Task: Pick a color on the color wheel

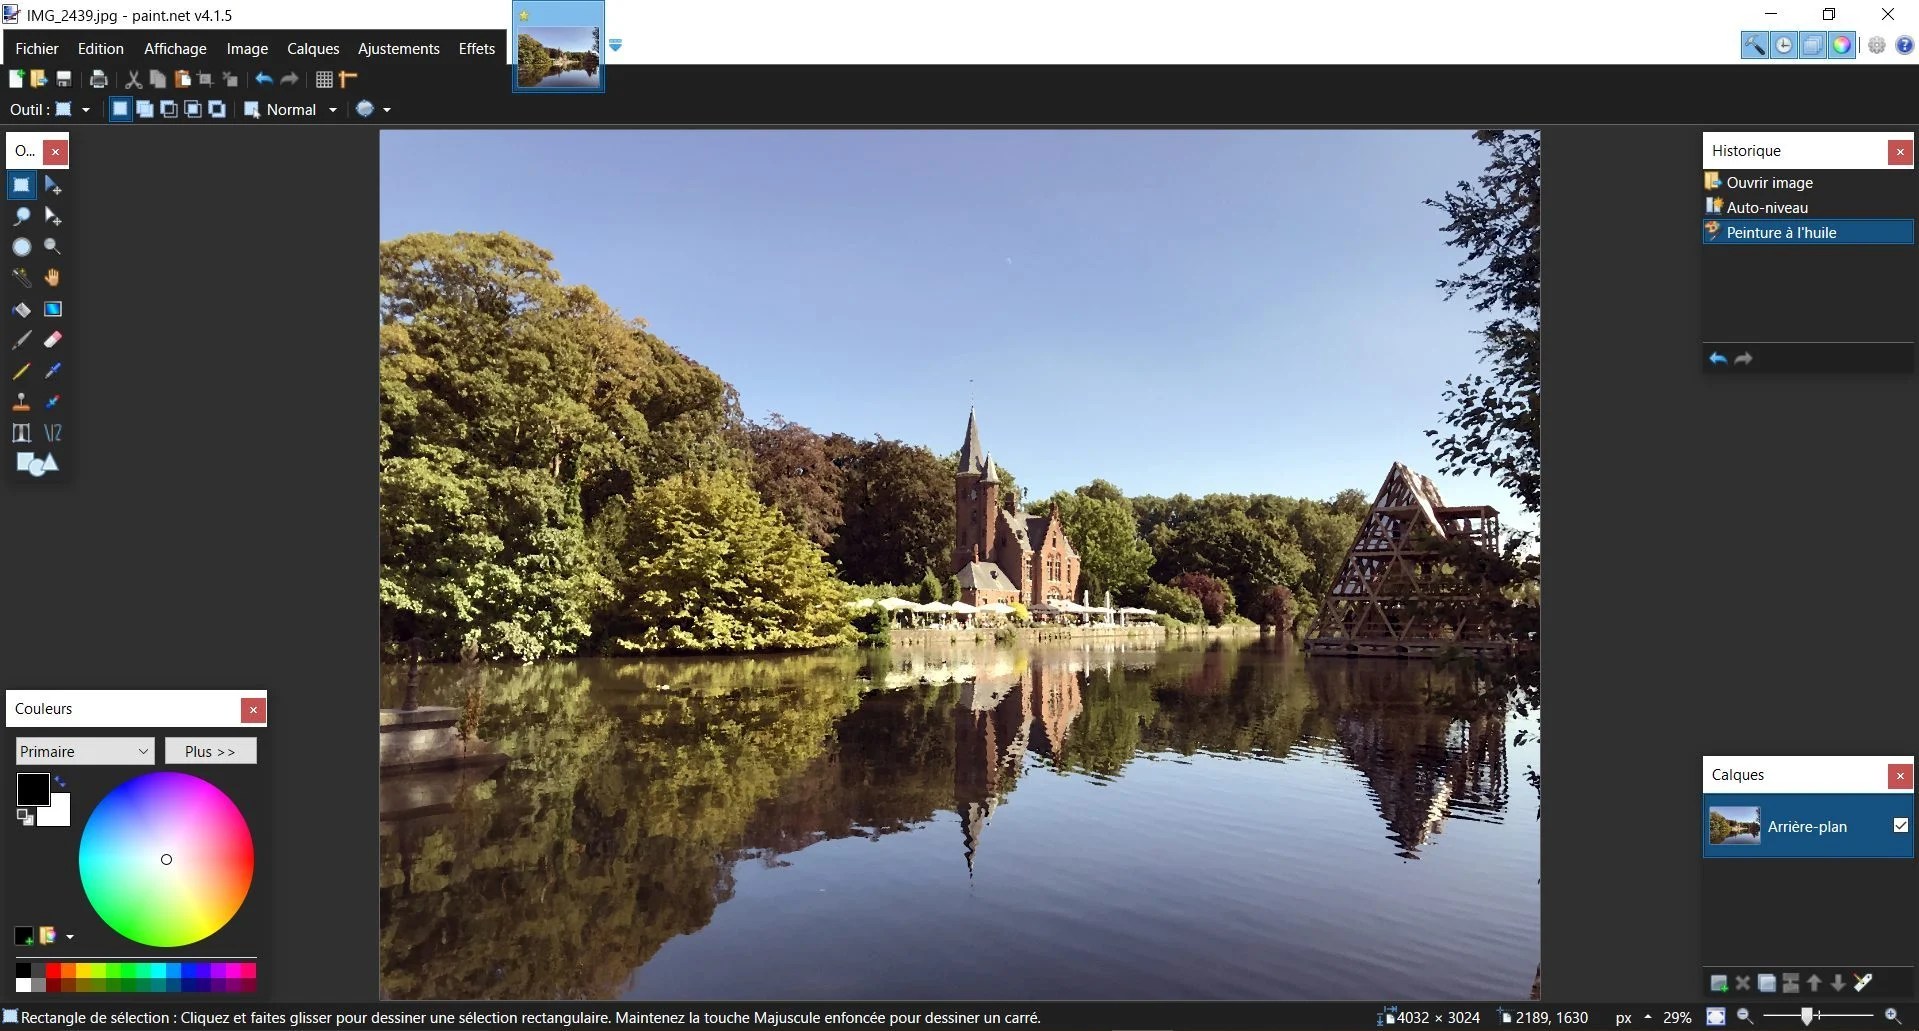Action: (166, 859)
